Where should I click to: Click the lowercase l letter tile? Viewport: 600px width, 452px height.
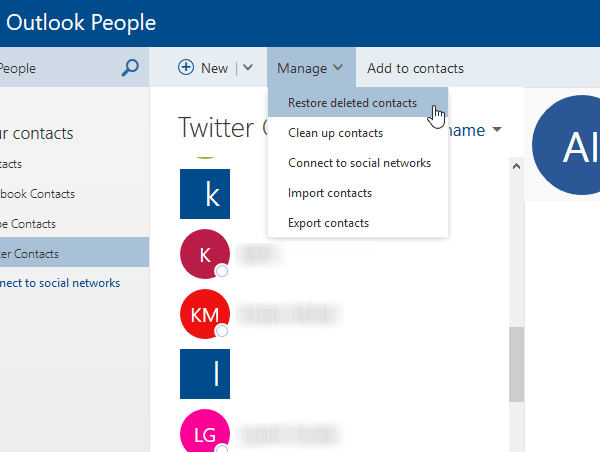205,374
